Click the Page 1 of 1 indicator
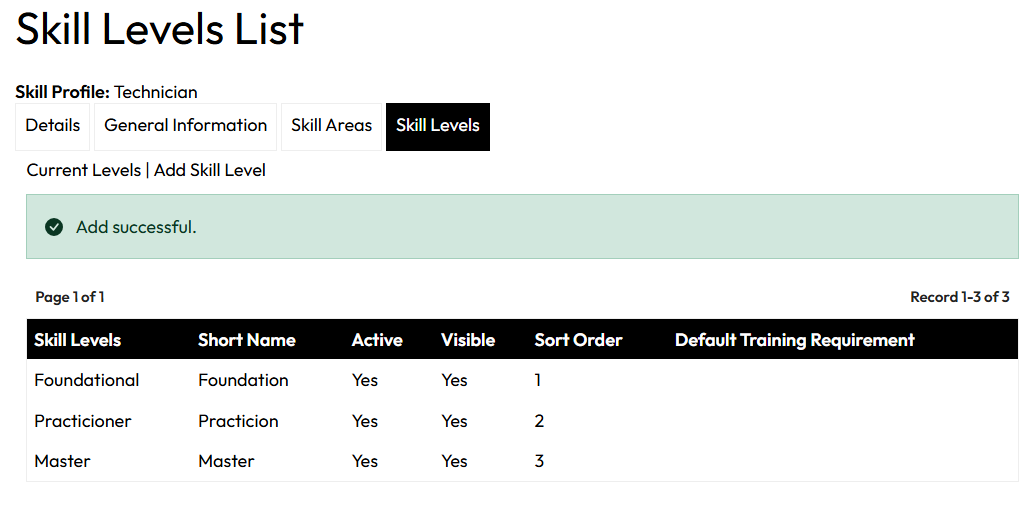Viewport: 1034px width, 521px height. [70, 297]
